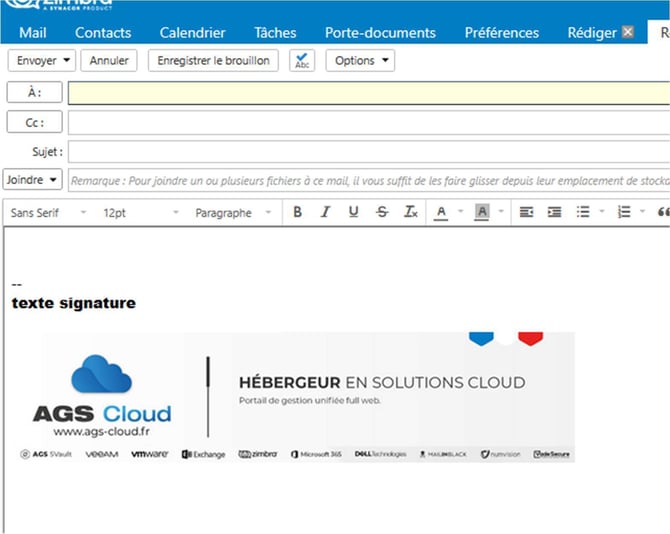Click the À: recipients button

(x=35, y=92)
